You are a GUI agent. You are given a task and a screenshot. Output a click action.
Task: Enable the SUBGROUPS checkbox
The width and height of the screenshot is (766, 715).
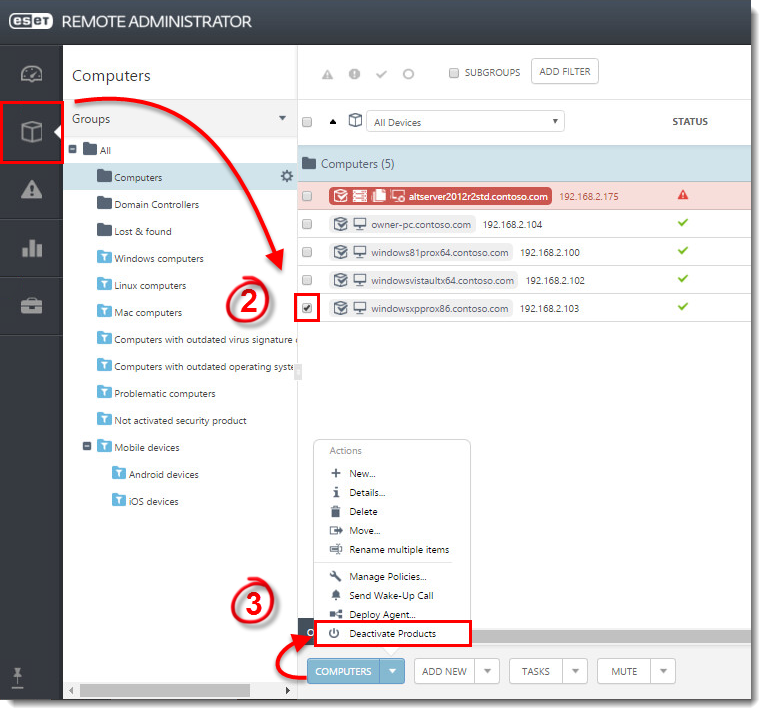point(454,73)
